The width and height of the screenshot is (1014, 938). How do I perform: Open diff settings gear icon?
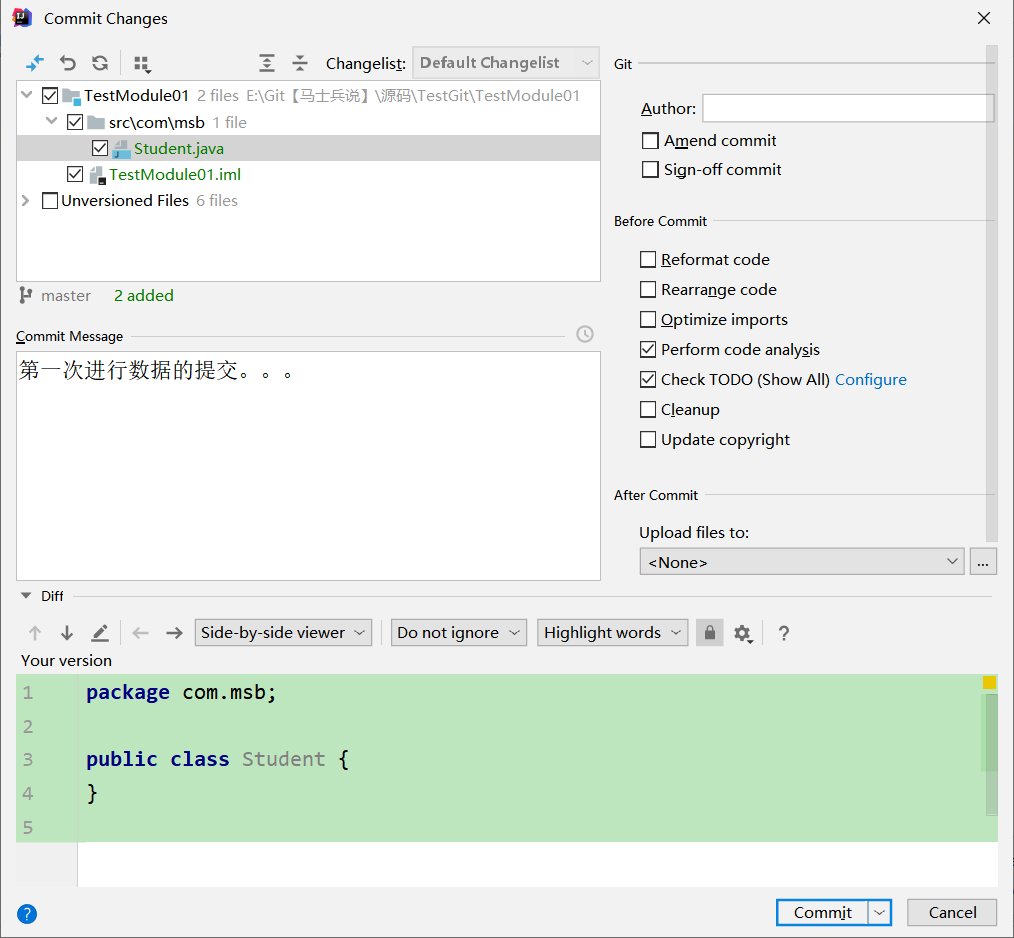(742, 633)
